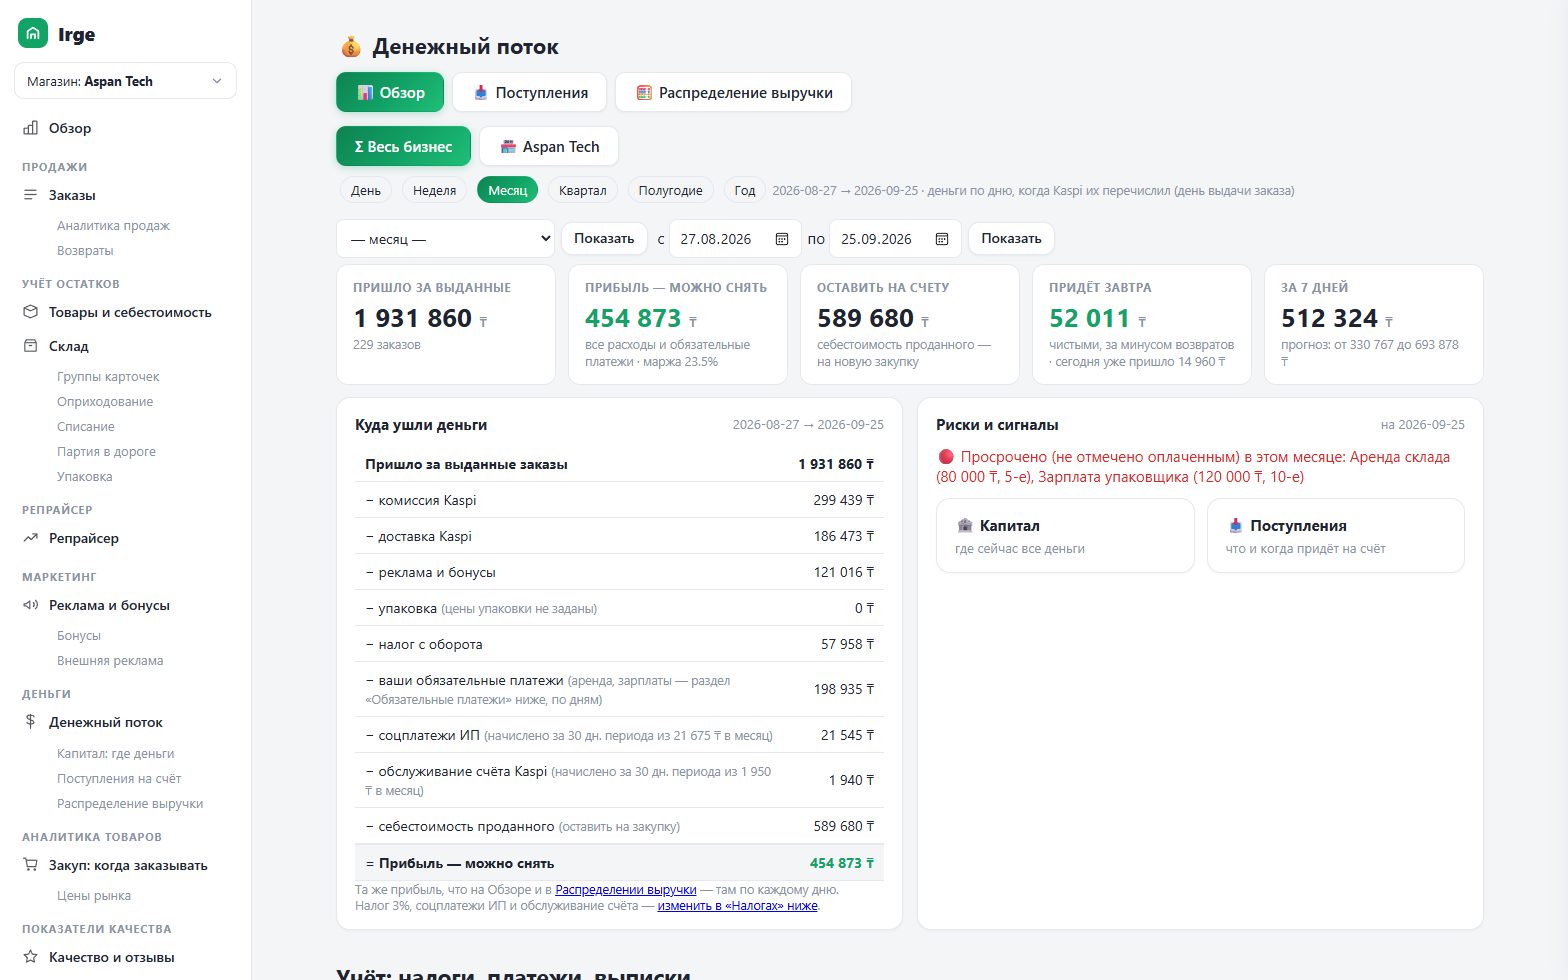Screen dimensions: 1568x980
Task: Select the Год period toggle
Action: tap(745, 190)
